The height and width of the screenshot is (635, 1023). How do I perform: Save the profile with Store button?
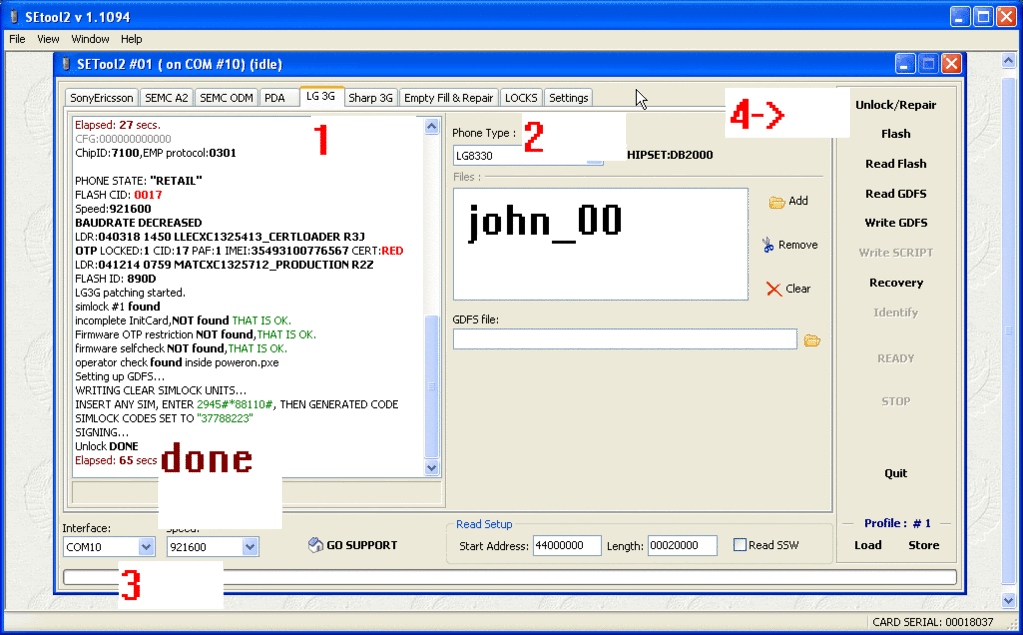[924, 545]
